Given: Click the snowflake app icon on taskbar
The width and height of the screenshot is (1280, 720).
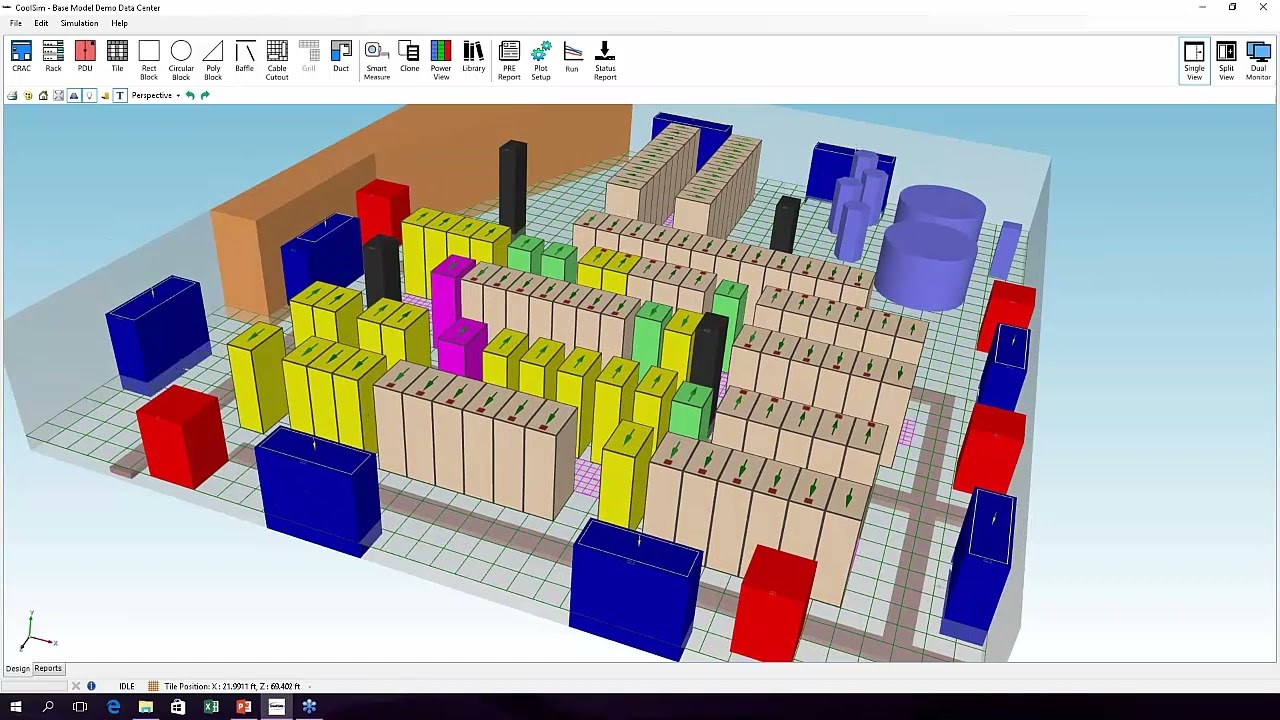Looking at the screenshot, I should point(309,707).
